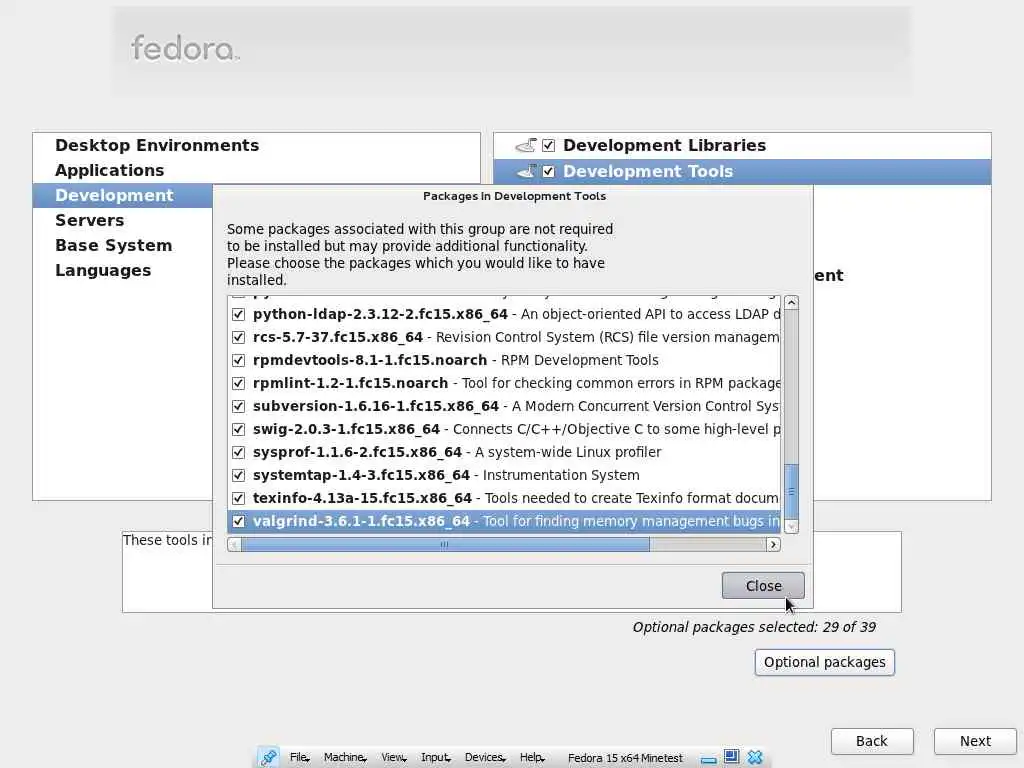Open the Input menu

436,758
